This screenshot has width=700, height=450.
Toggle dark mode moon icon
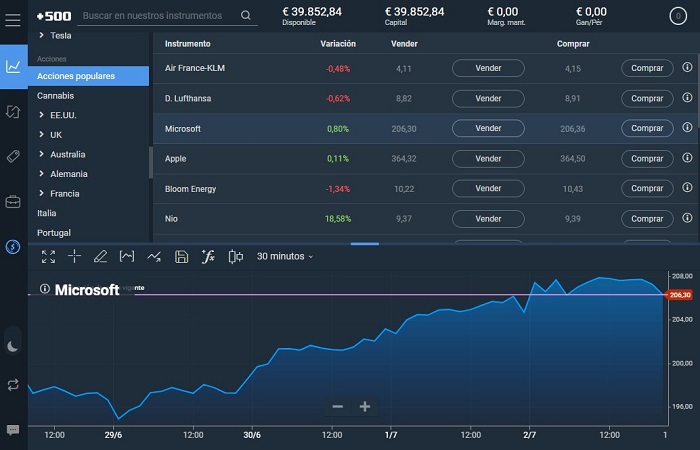[x=12, y=346]
